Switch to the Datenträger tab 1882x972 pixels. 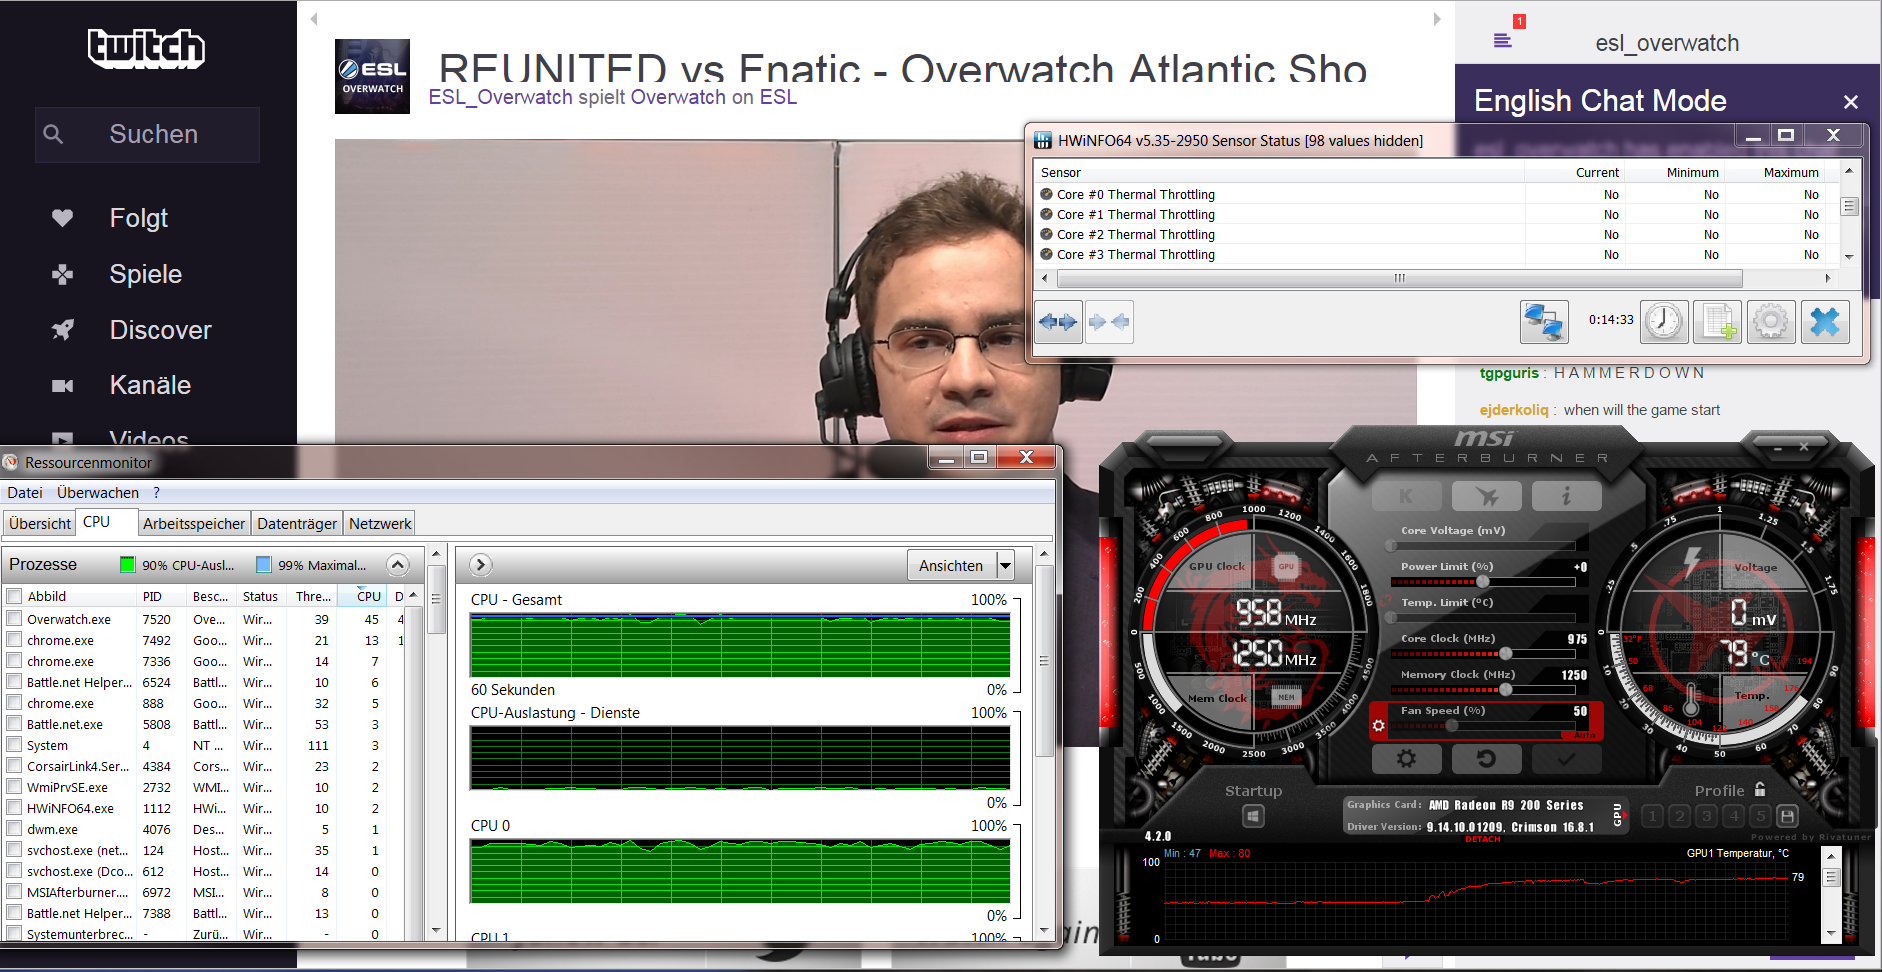point(297,523)
